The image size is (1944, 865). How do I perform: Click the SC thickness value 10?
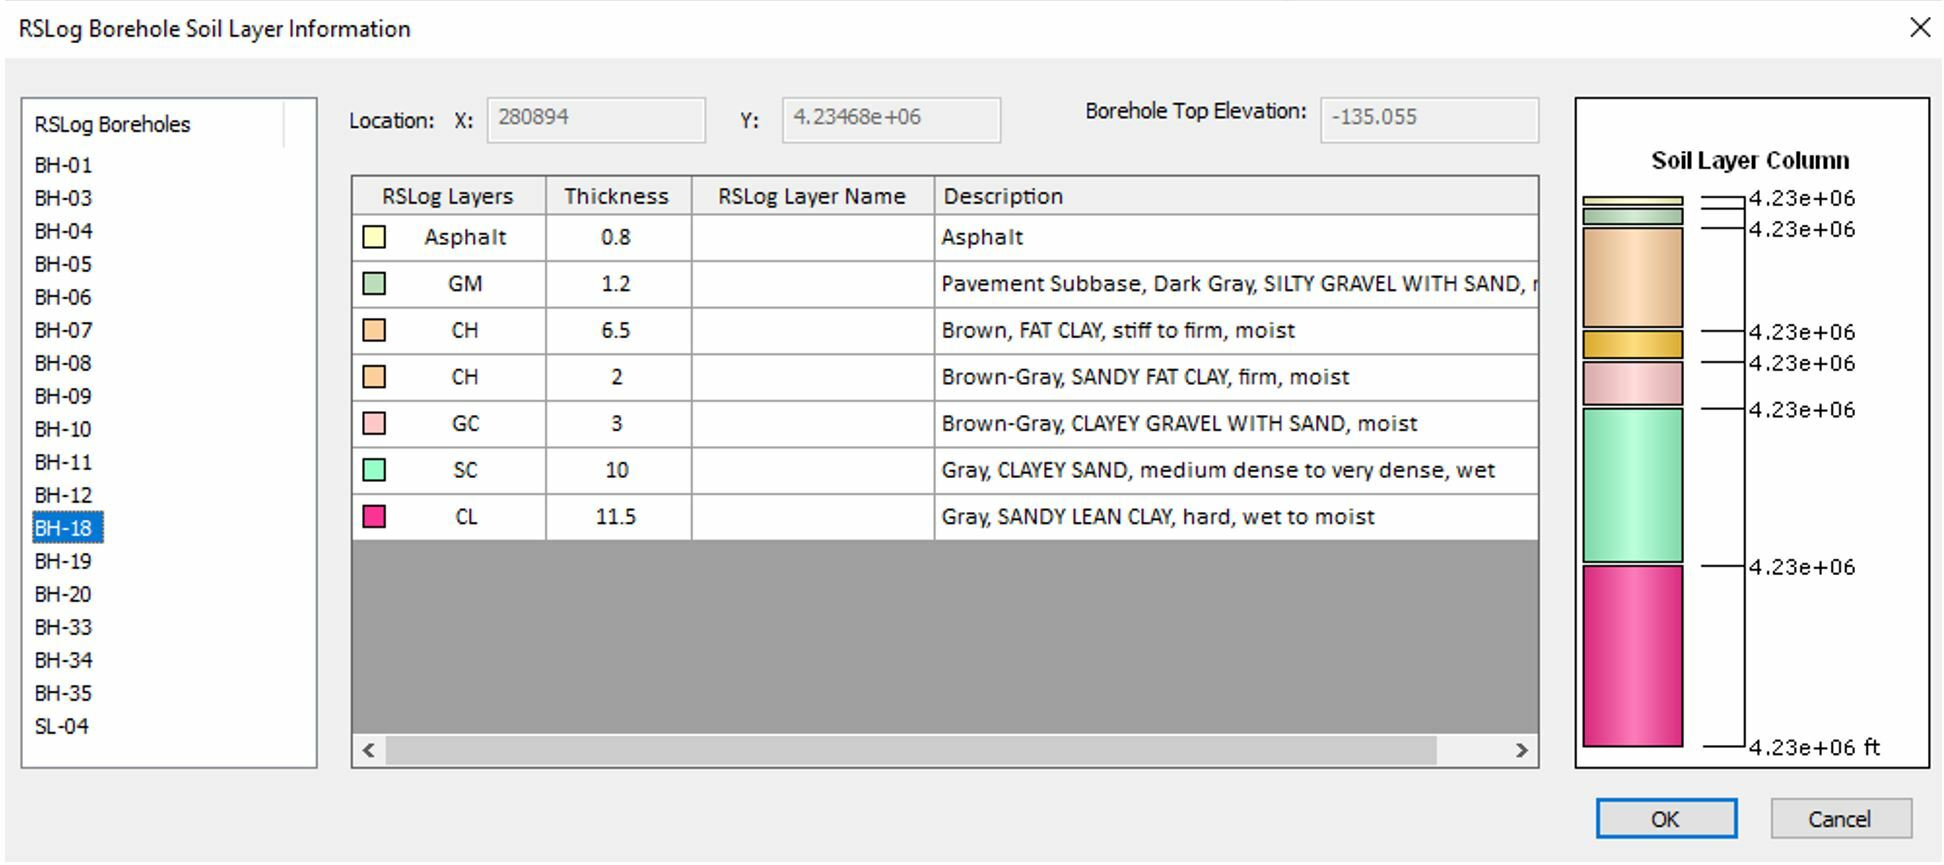(617, 470)
